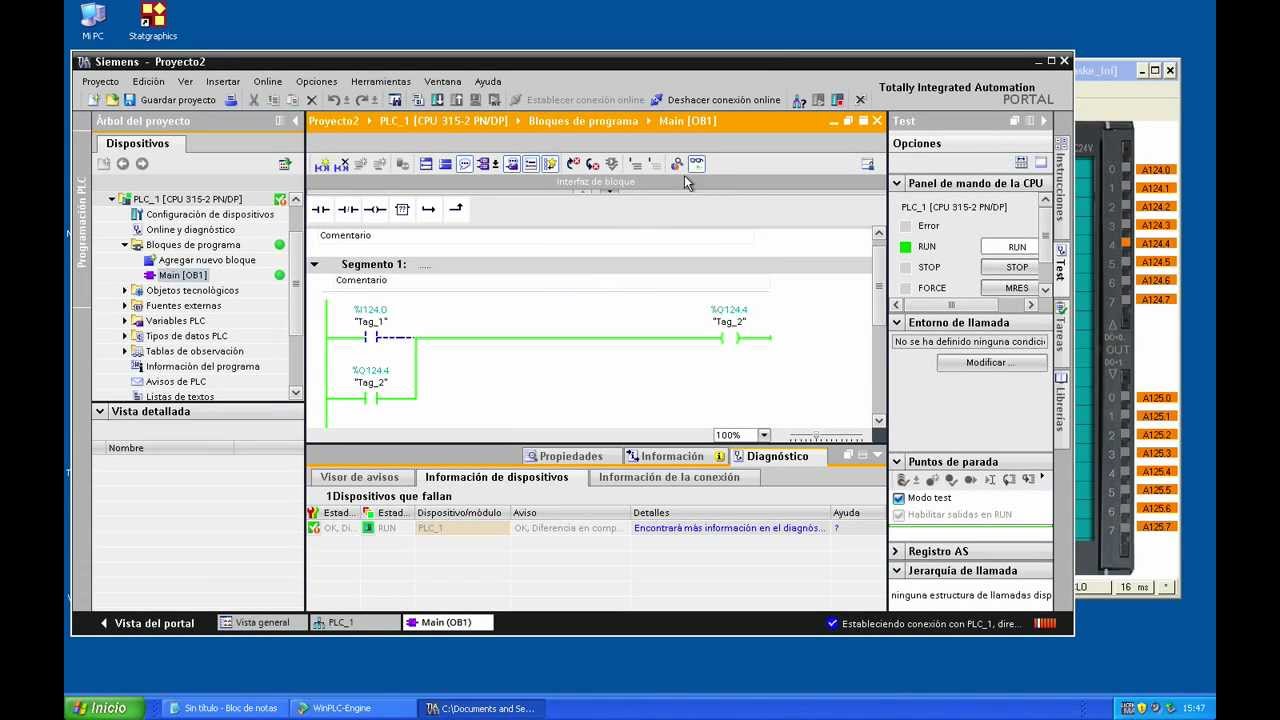Open the Edición menu
Image resolution: width=1280 pixels, height=720 pixels.
(x=148, y=82)
